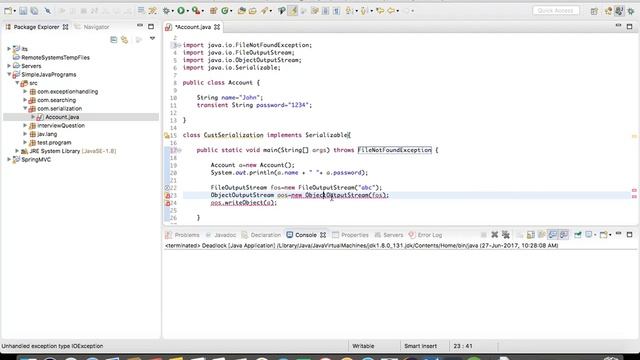Click the Remove Launch console icon
The height and width of the screenshot is (360, 640).
coord(495,235)
